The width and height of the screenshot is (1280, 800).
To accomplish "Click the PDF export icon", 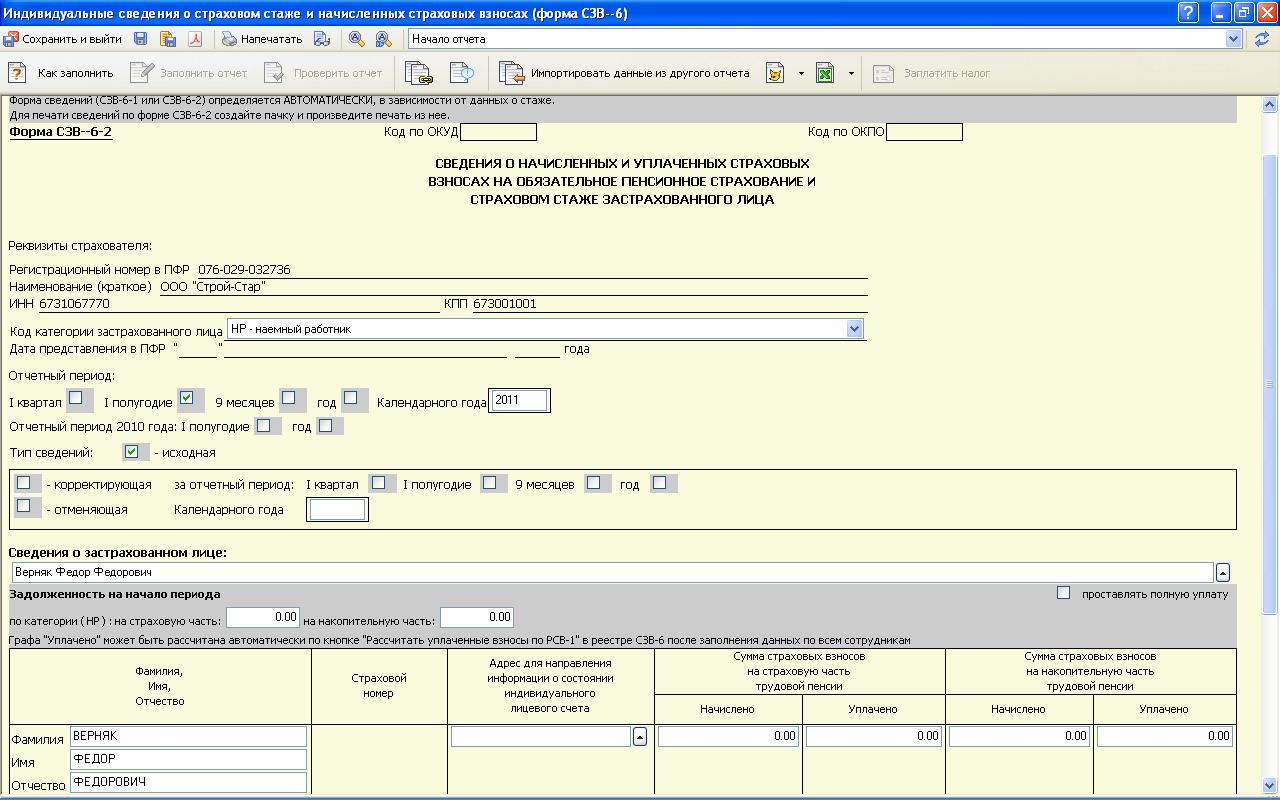I will tap(196, 39).
